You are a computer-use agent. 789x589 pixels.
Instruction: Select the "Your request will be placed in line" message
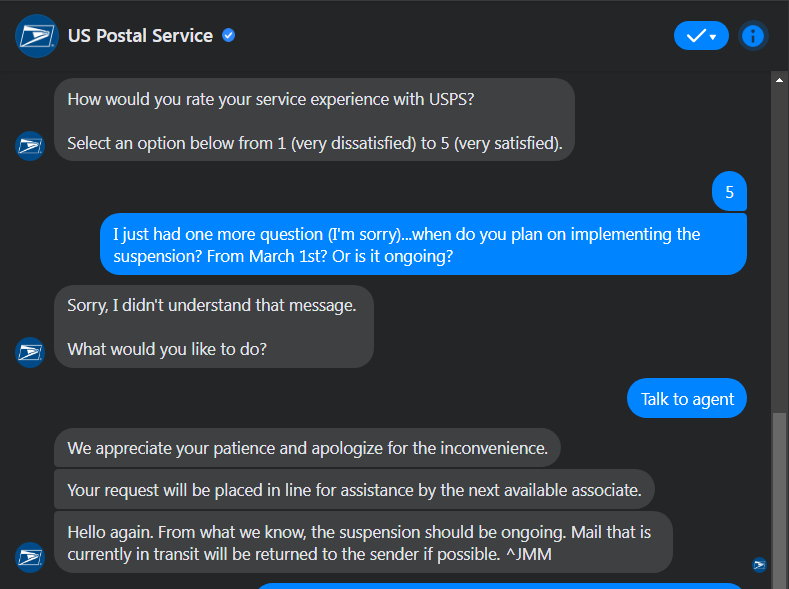(354, 490)
